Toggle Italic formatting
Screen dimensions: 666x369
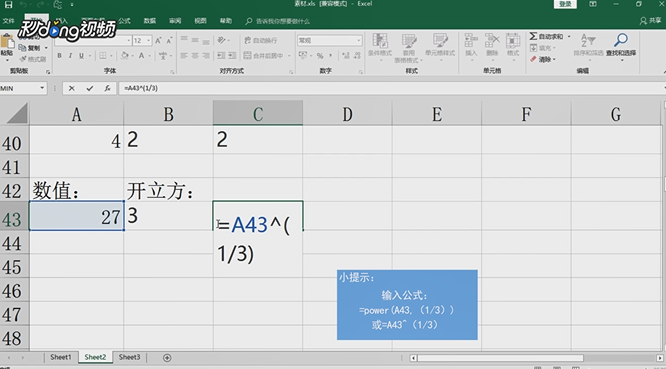coord(70,56)
